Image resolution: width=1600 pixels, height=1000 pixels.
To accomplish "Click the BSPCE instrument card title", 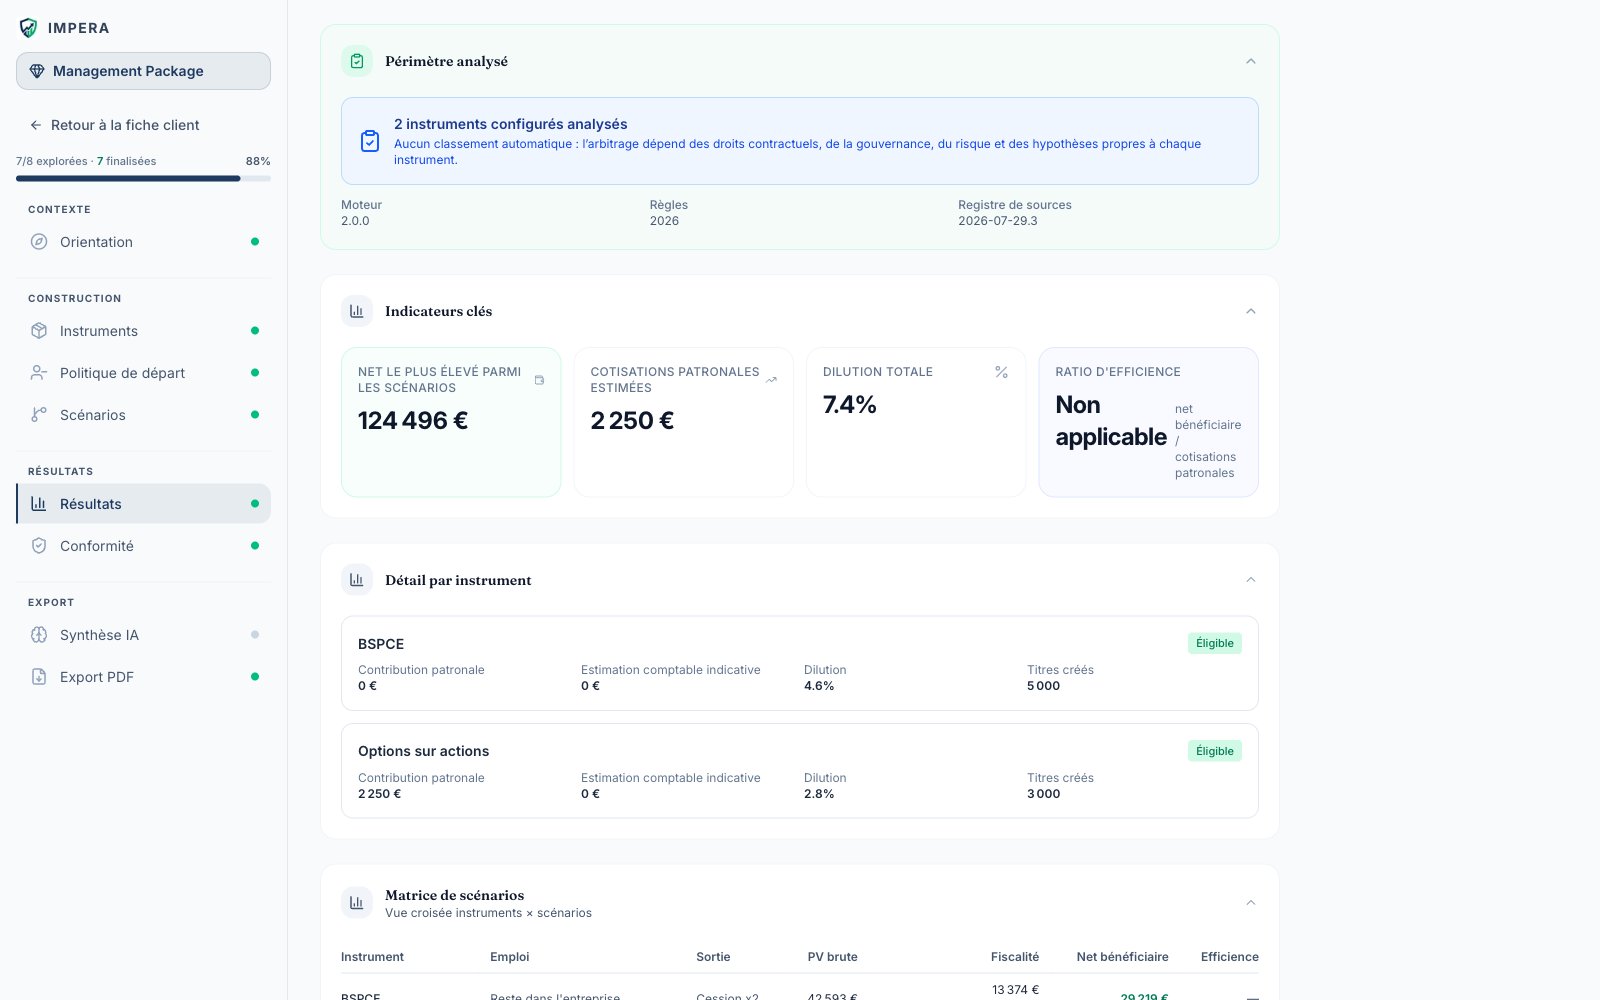I will (381, 644).
